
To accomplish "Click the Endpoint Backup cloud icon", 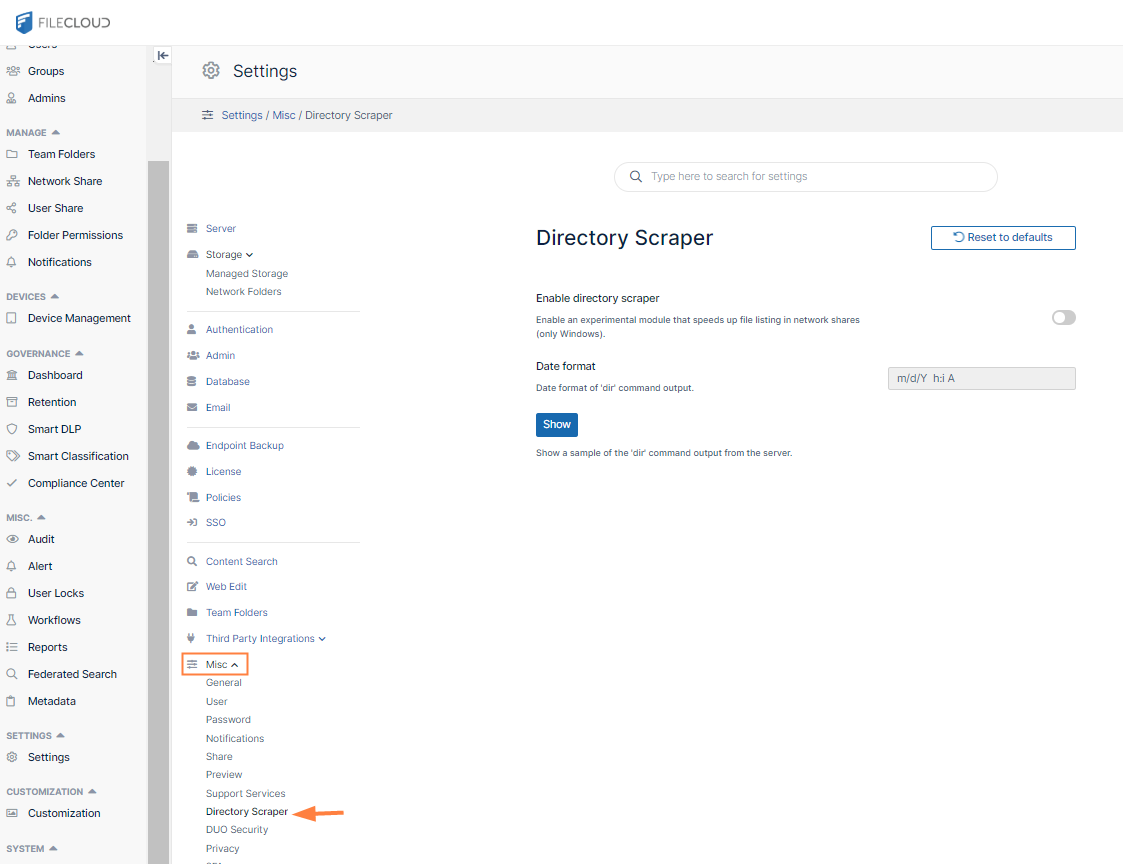I will (192, 445).
